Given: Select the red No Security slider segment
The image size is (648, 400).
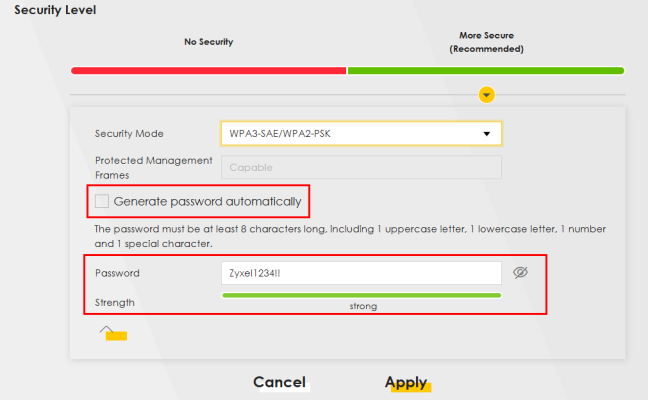Looking at the screenshot, I should point(208,71).
